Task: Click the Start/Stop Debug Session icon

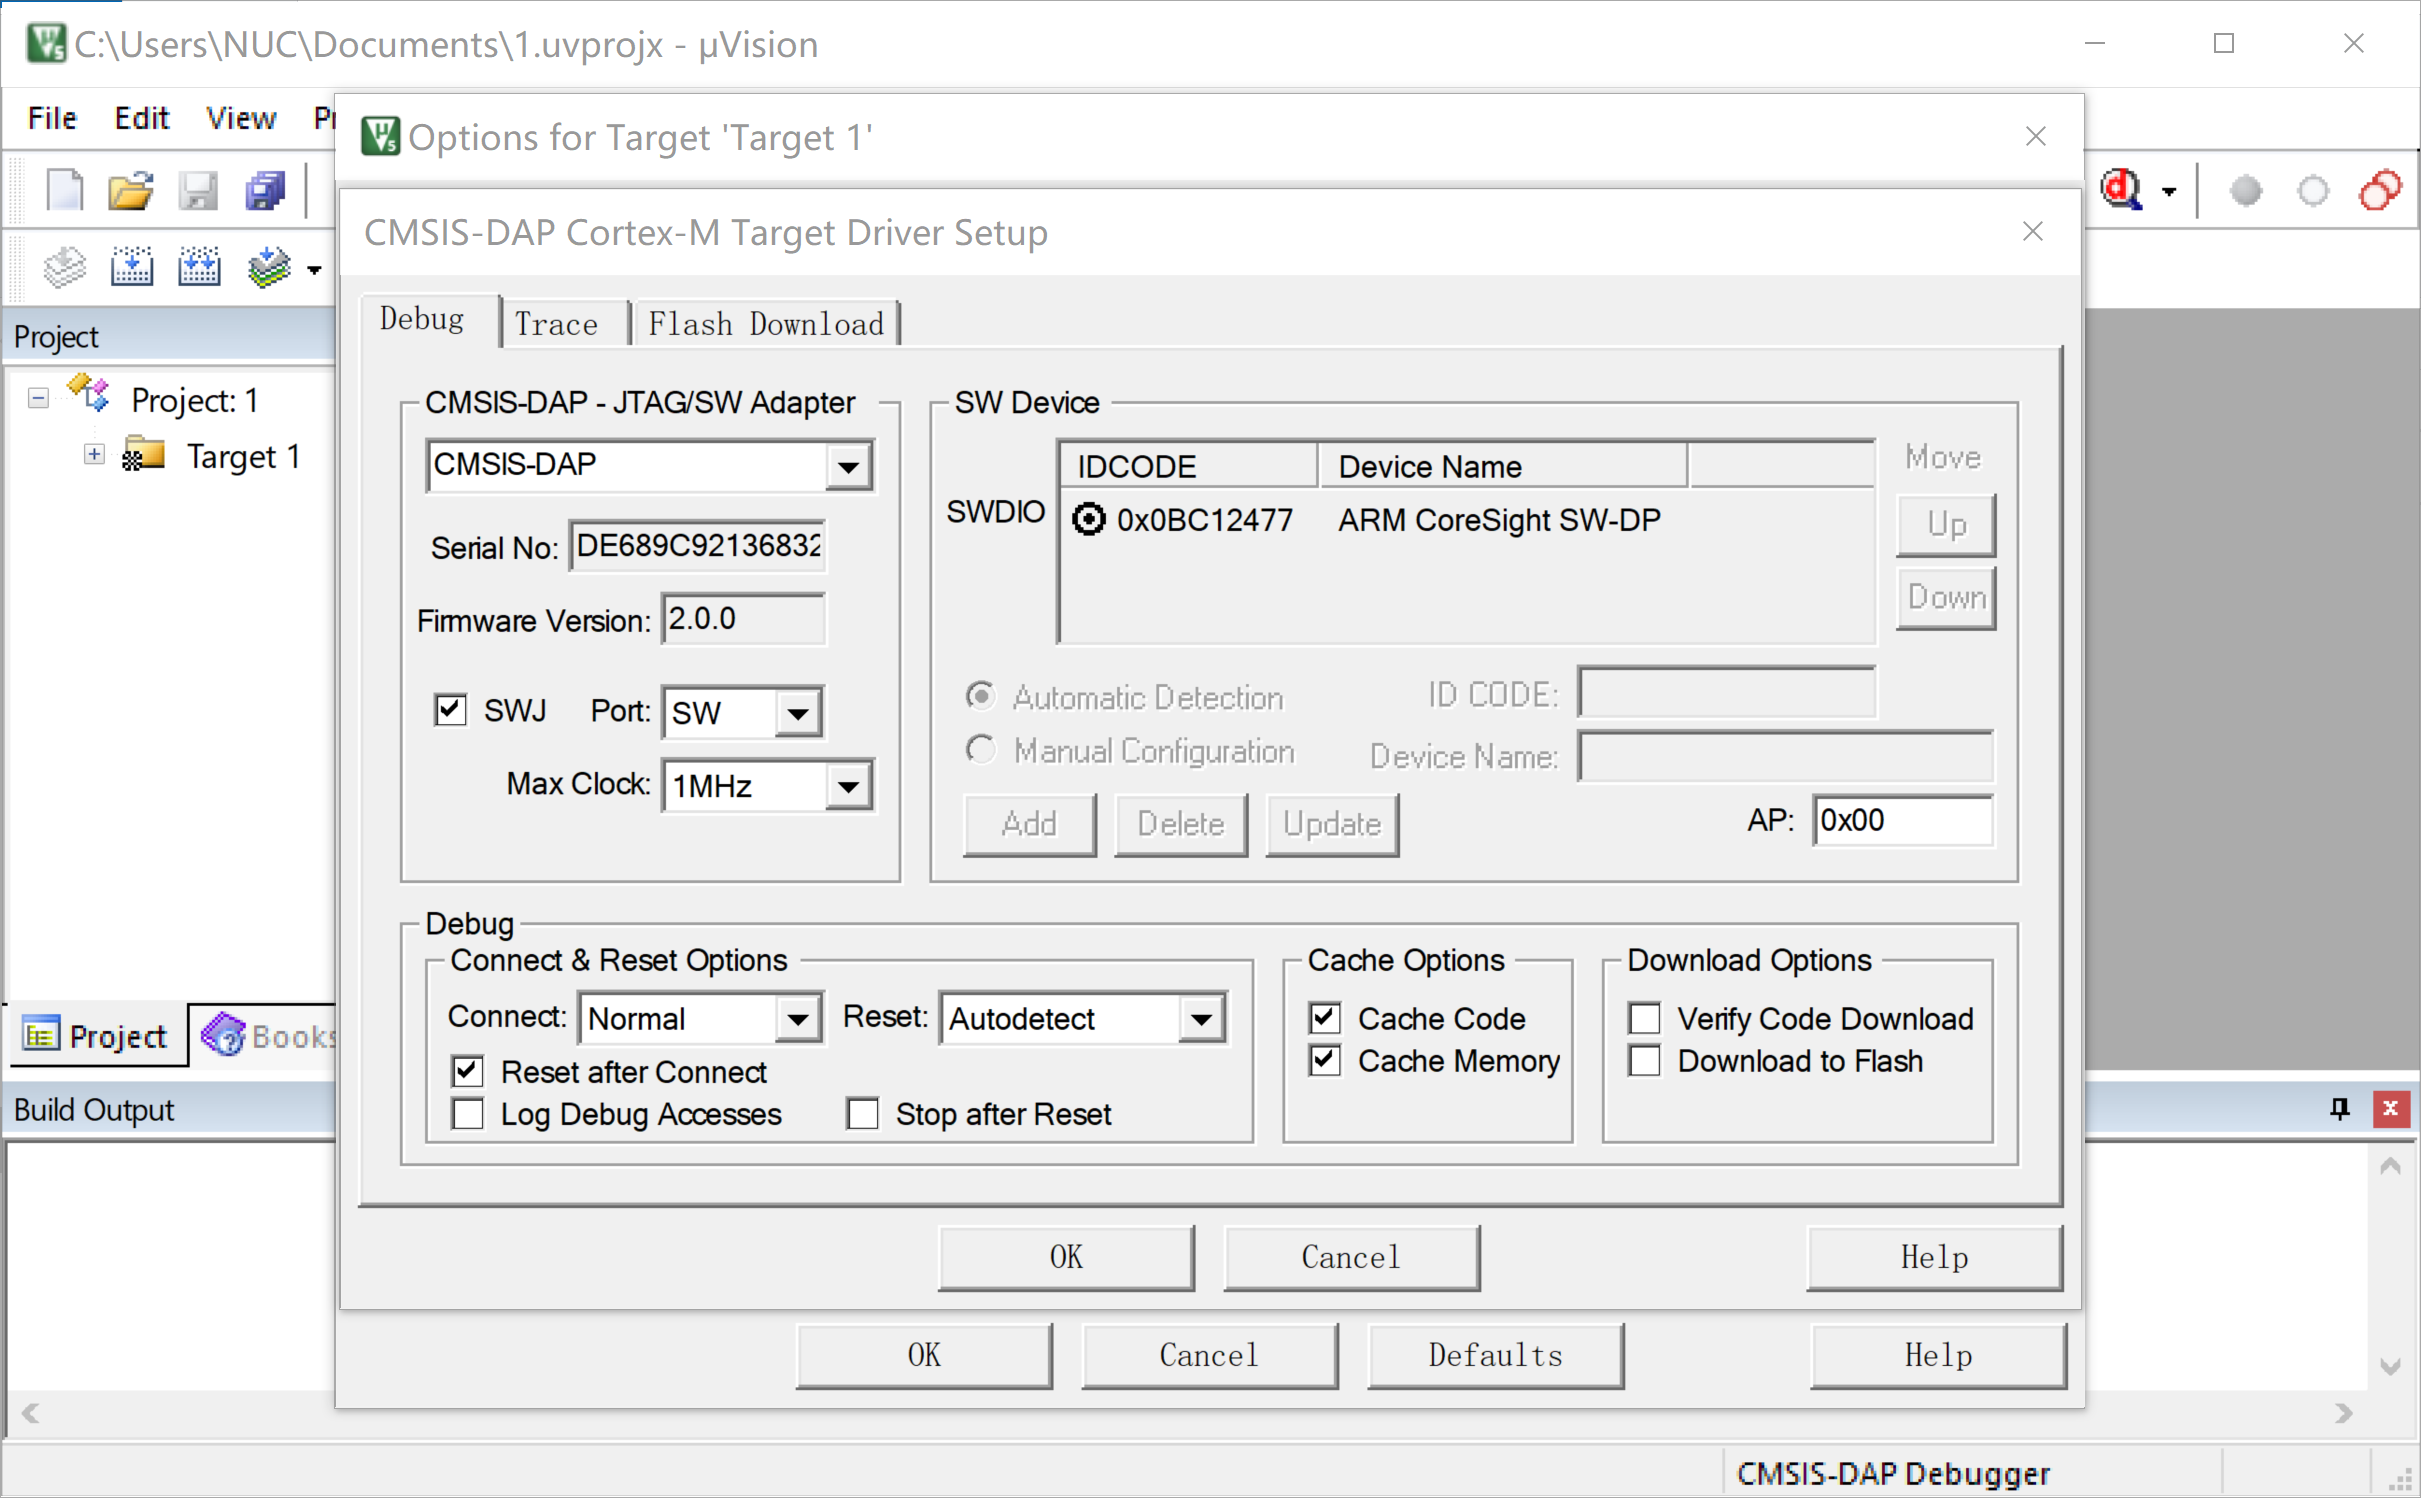Action: click(2122, 190)
